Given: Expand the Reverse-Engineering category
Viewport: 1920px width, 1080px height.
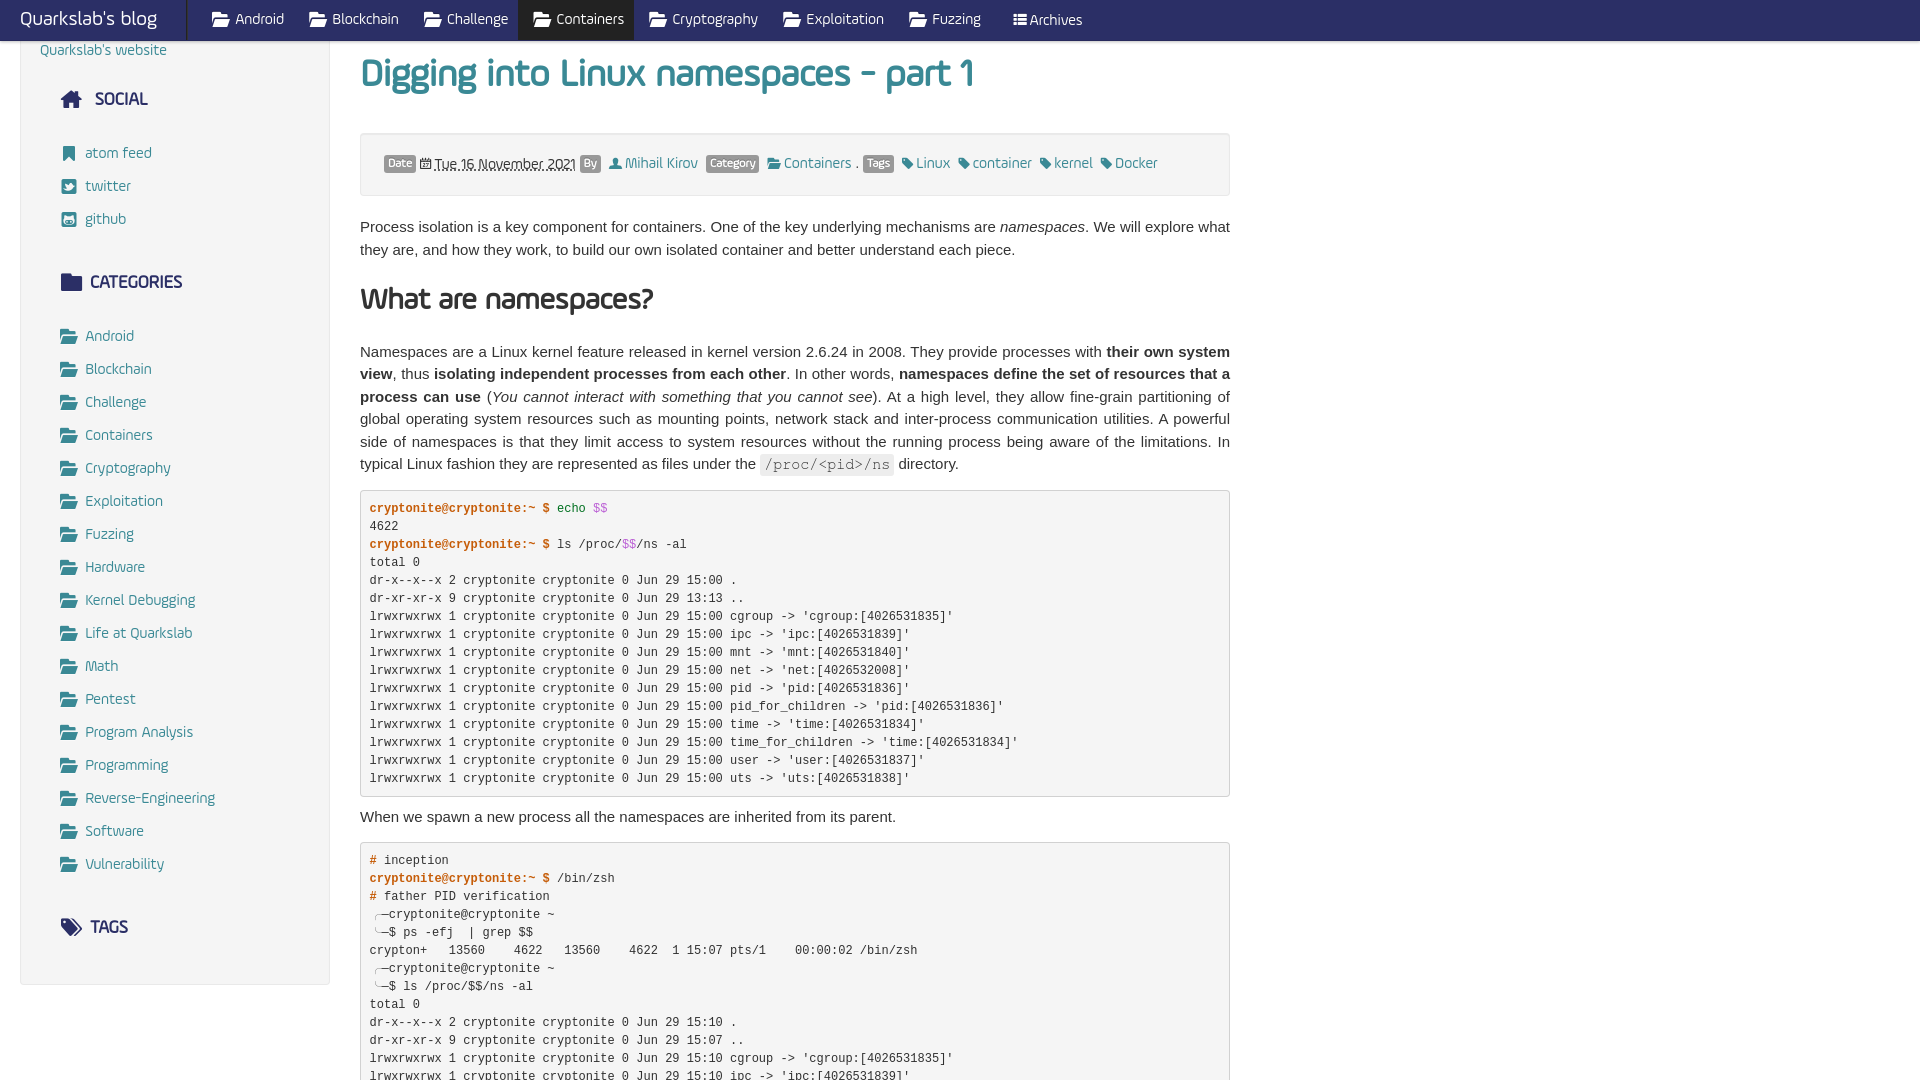Looking at the screenshot, I should [149, 798].
